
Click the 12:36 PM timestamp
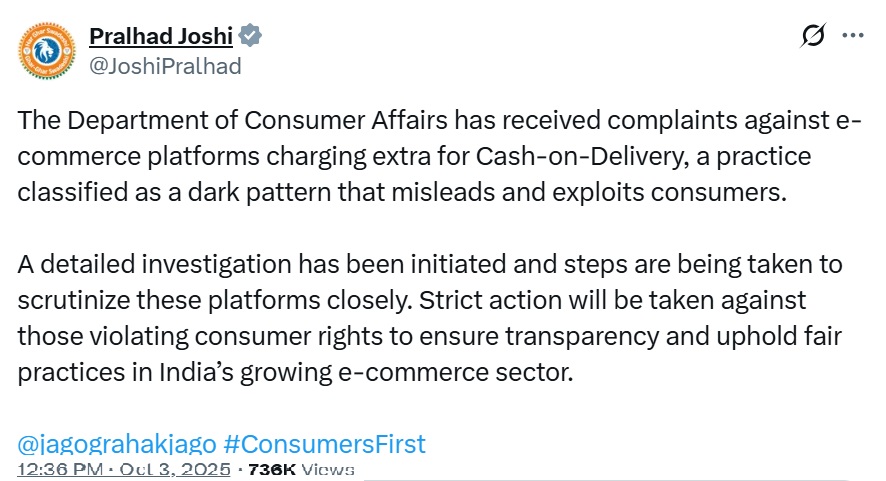(x=56, y=468)
